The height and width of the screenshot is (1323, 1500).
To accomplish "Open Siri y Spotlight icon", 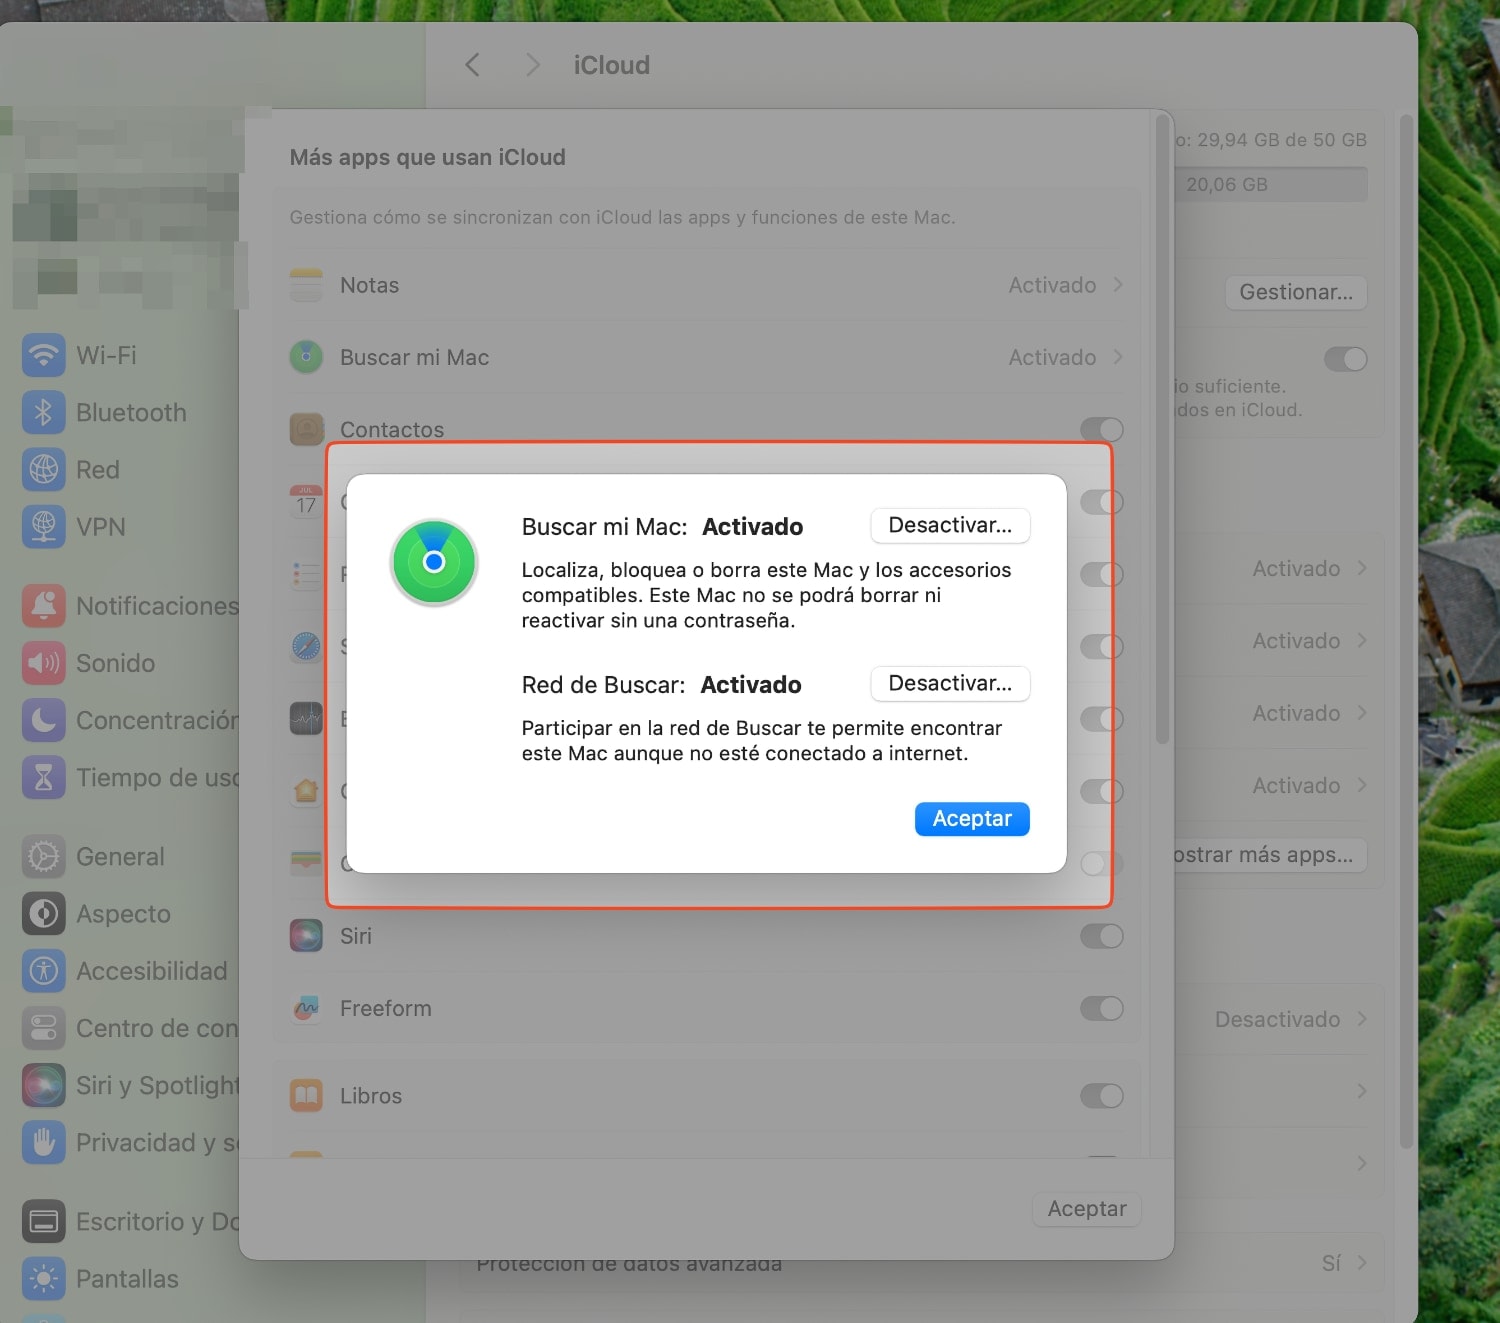I will point(43,1085).
